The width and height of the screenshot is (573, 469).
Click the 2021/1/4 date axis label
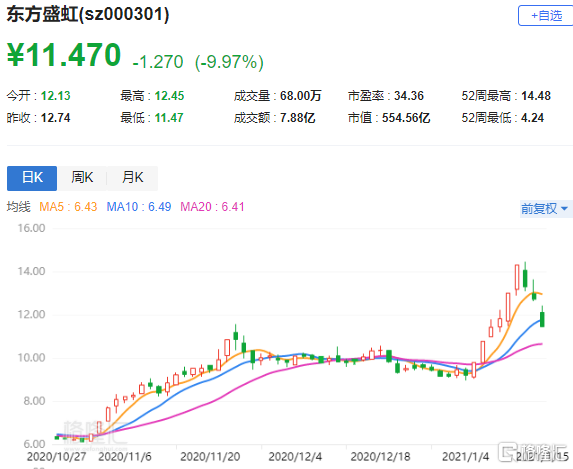coord(465,457)
